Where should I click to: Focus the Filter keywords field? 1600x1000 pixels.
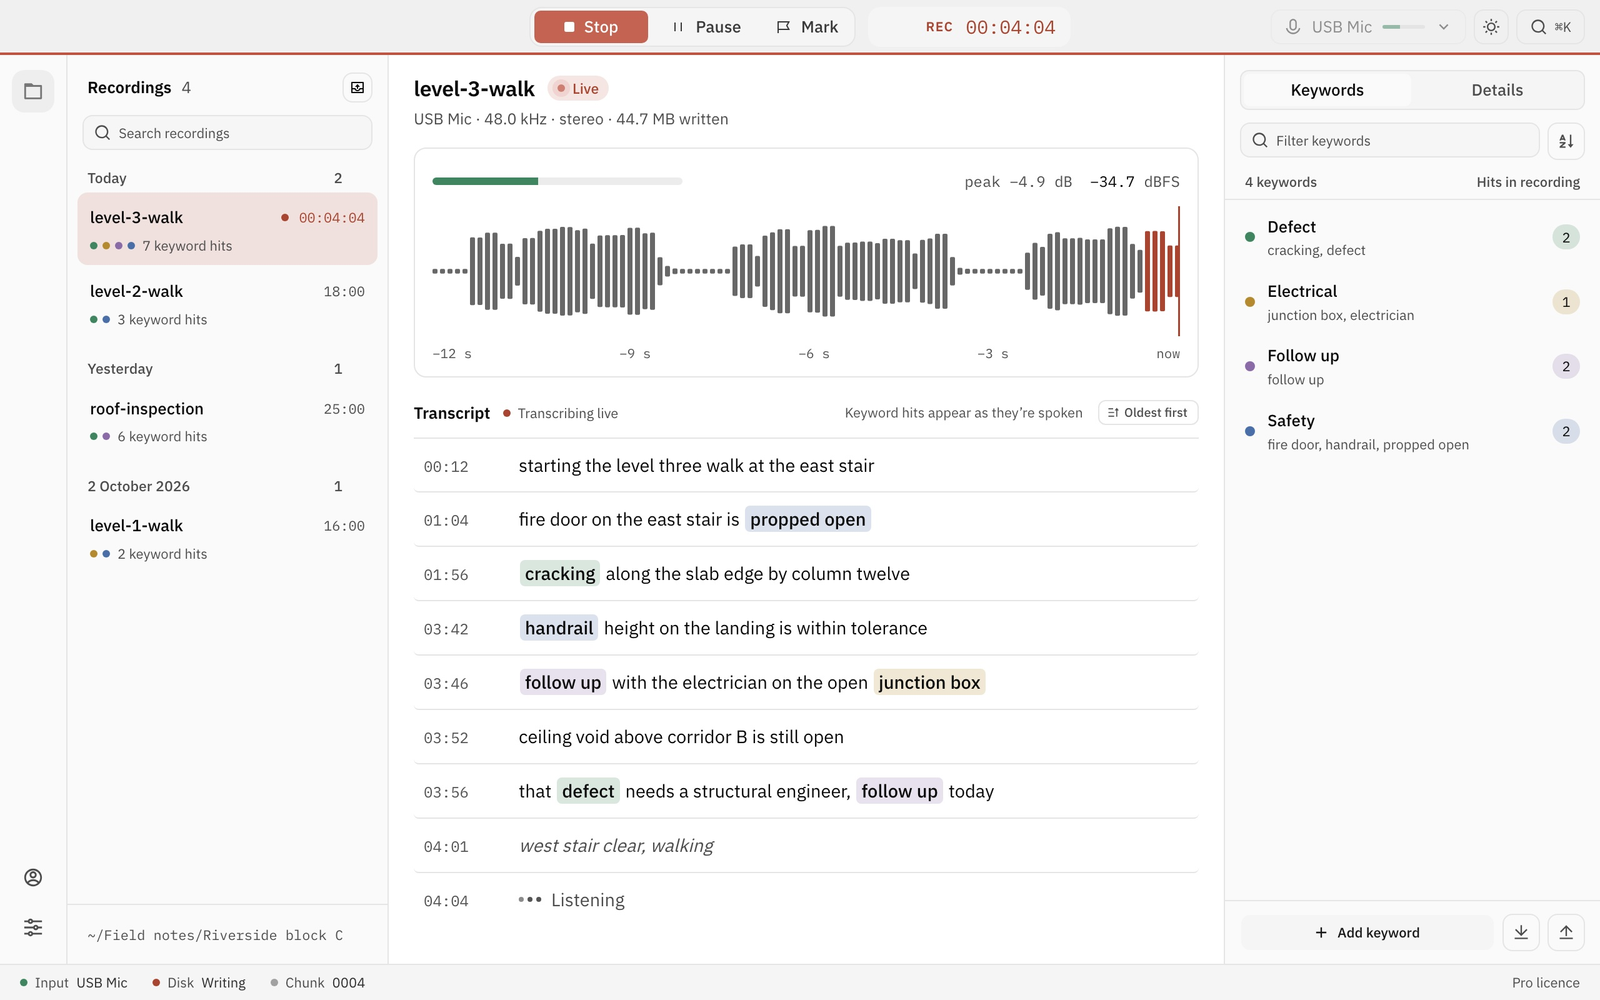click(x=1390, y=140)
